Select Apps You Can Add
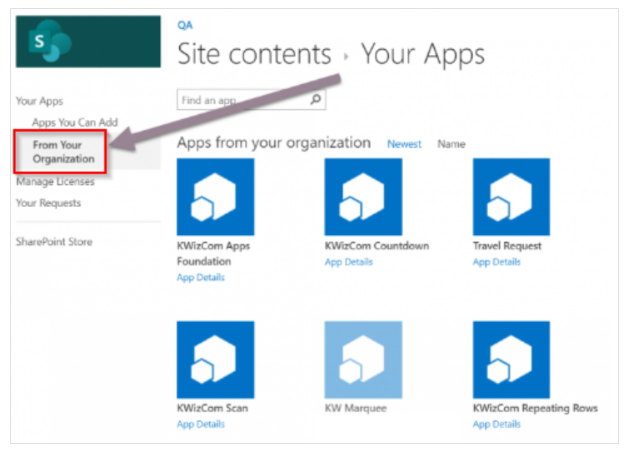 [75, 122]
